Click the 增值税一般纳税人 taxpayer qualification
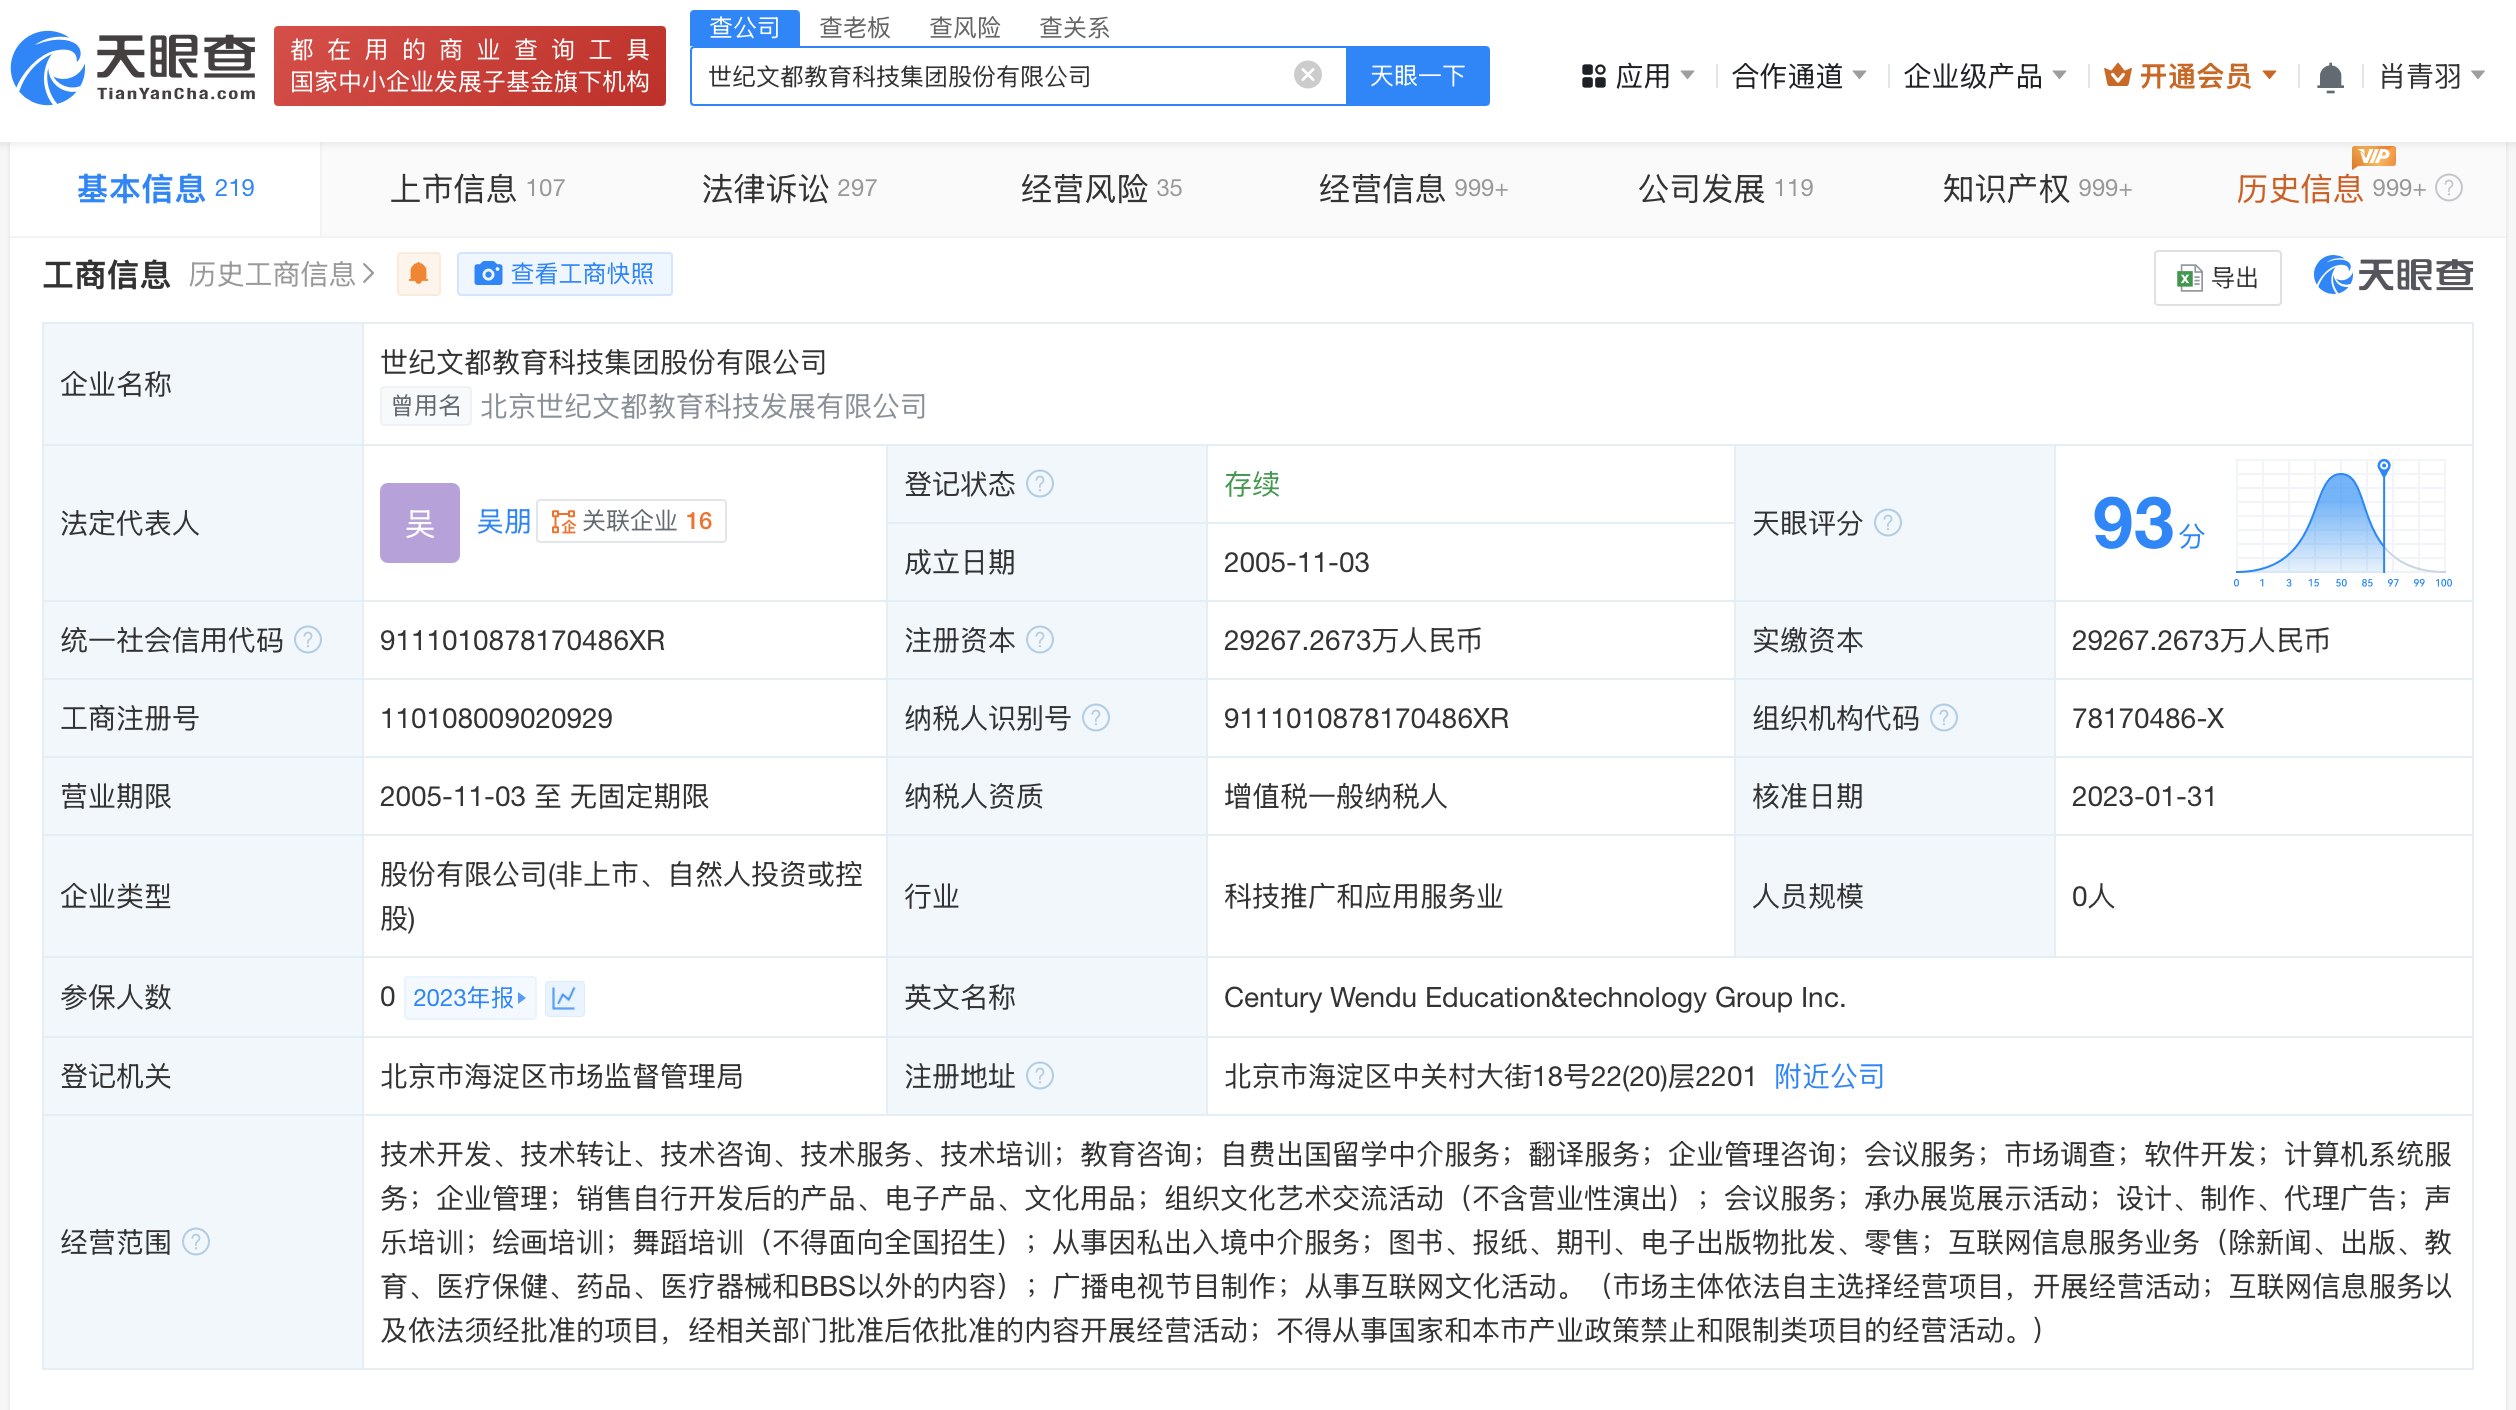 tap(1335, 796)
